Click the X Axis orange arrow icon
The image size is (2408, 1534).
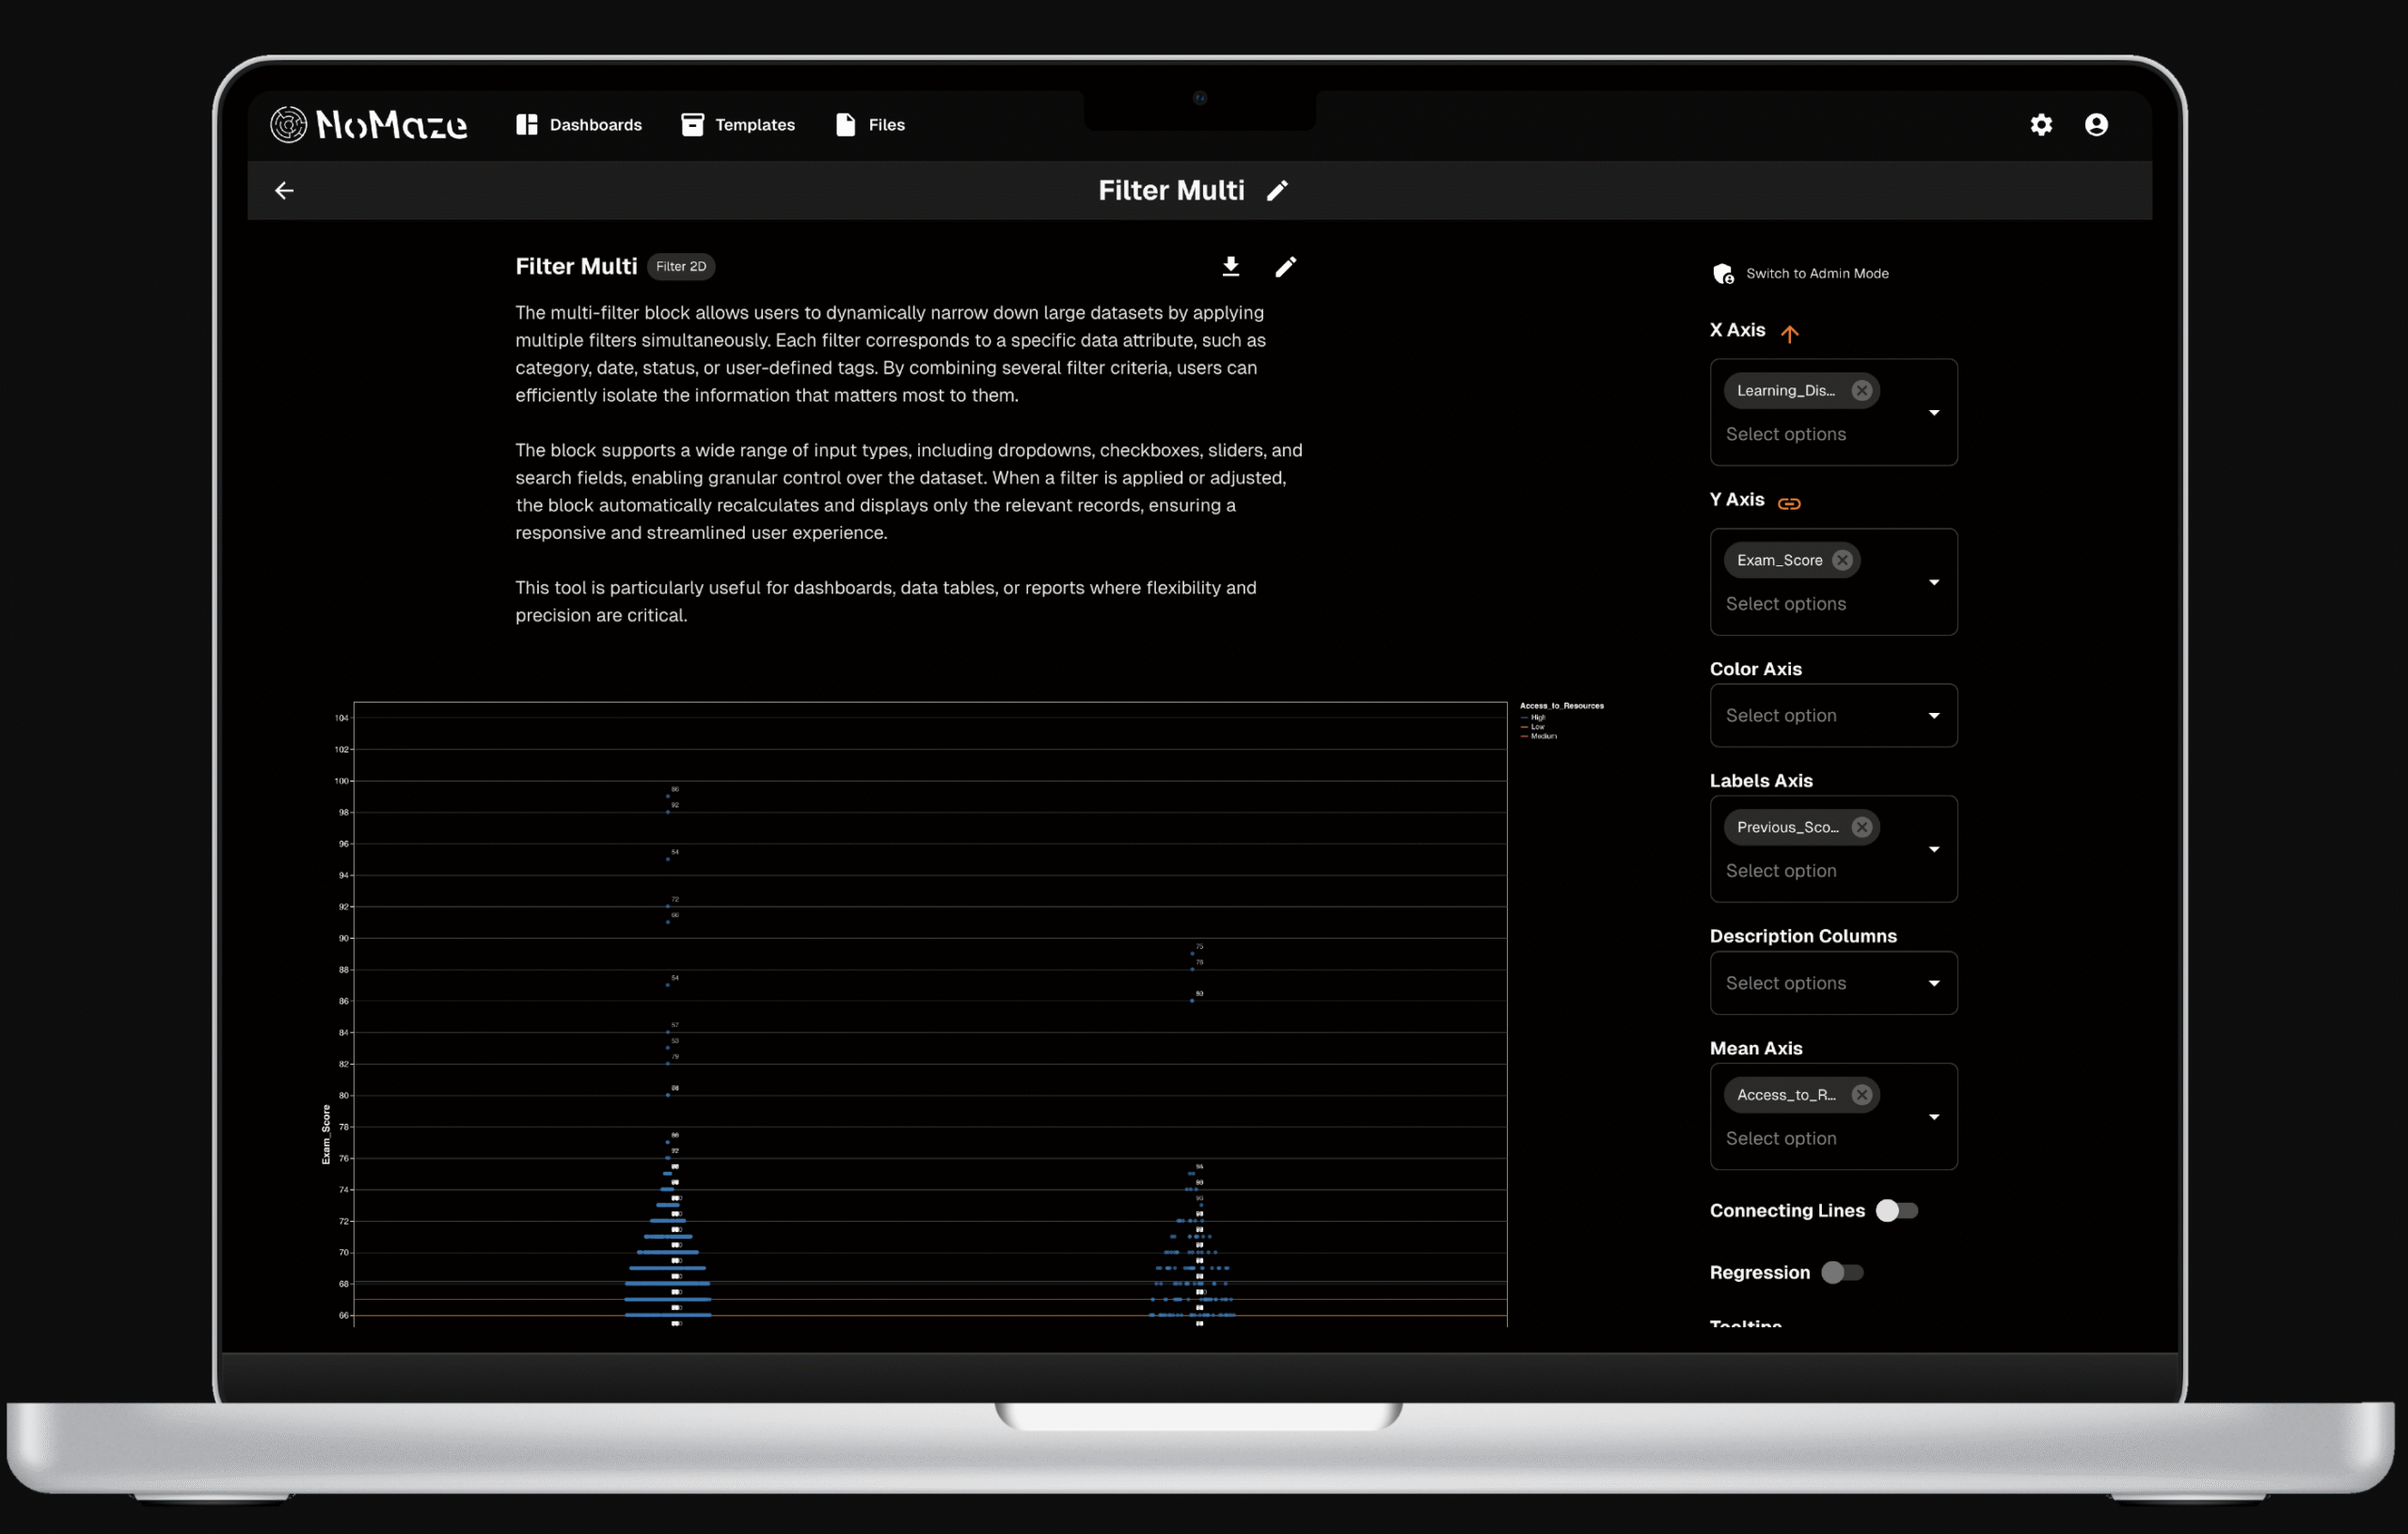point(1789,333)
